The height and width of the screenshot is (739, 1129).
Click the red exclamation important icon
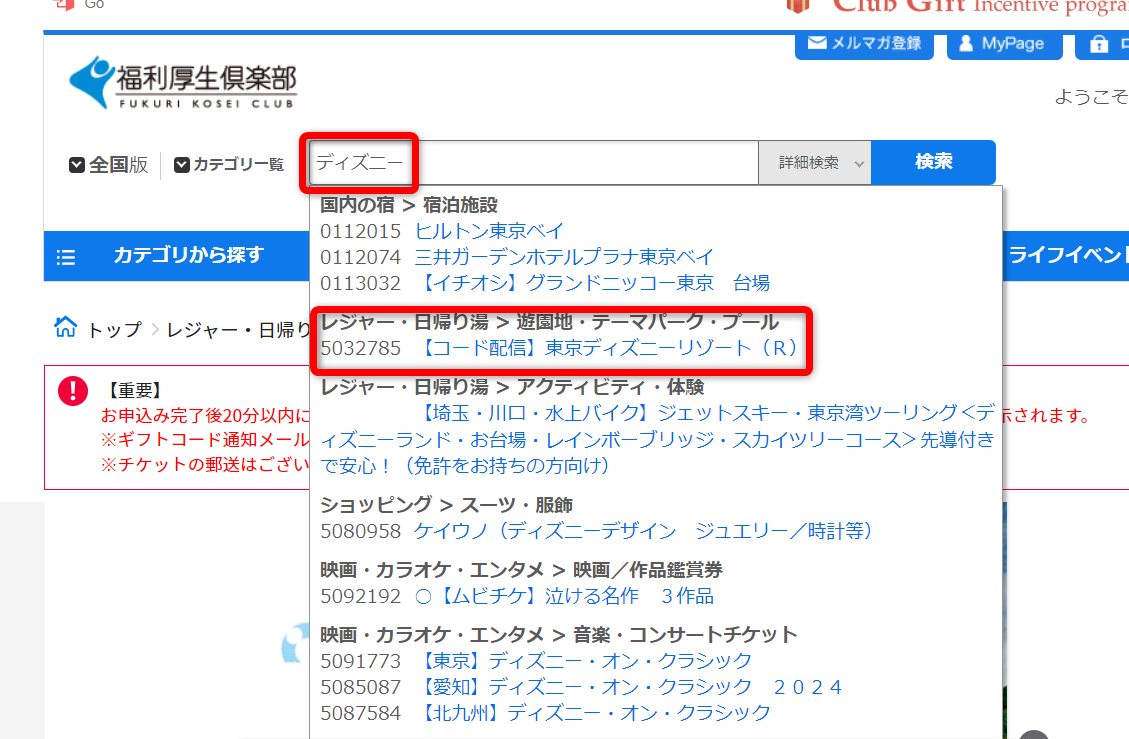(73, 391)
